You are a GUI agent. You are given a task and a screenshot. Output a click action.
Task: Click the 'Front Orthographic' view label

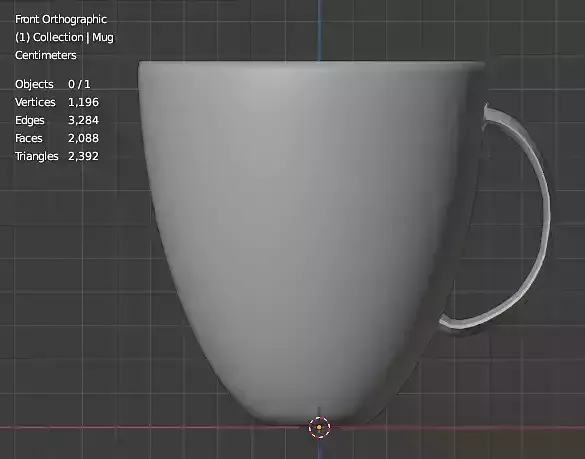pyautogui.click(x=61, y=19)
